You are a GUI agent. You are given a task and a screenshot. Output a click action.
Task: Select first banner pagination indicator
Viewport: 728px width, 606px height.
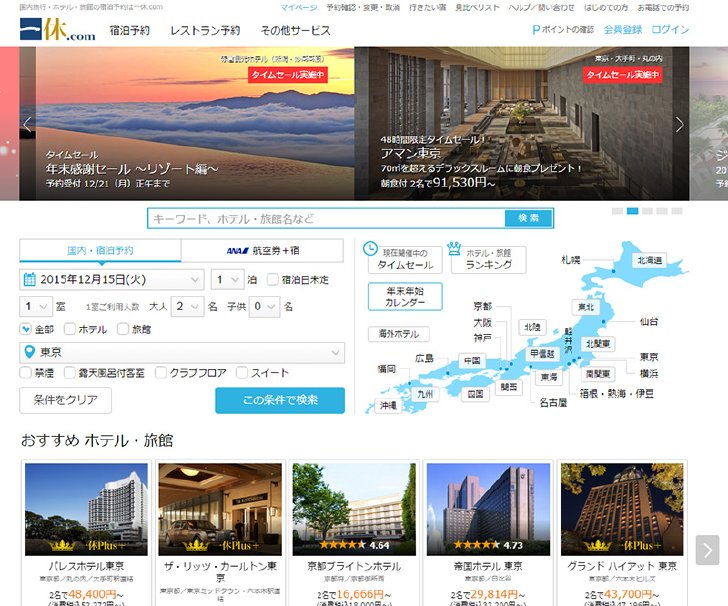pos(618,211)
